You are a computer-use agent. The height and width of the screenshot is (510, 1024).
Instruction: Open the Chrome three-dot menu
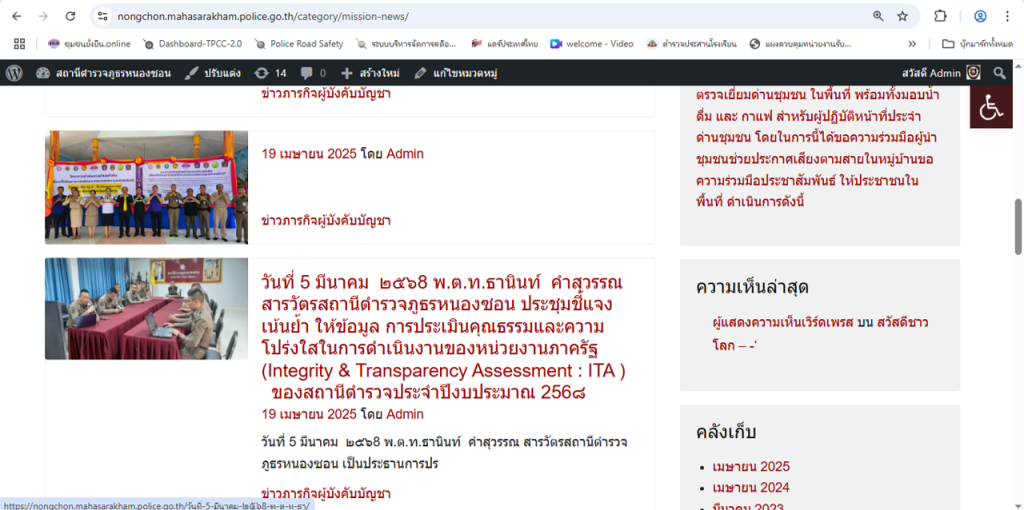(1008, 16)
